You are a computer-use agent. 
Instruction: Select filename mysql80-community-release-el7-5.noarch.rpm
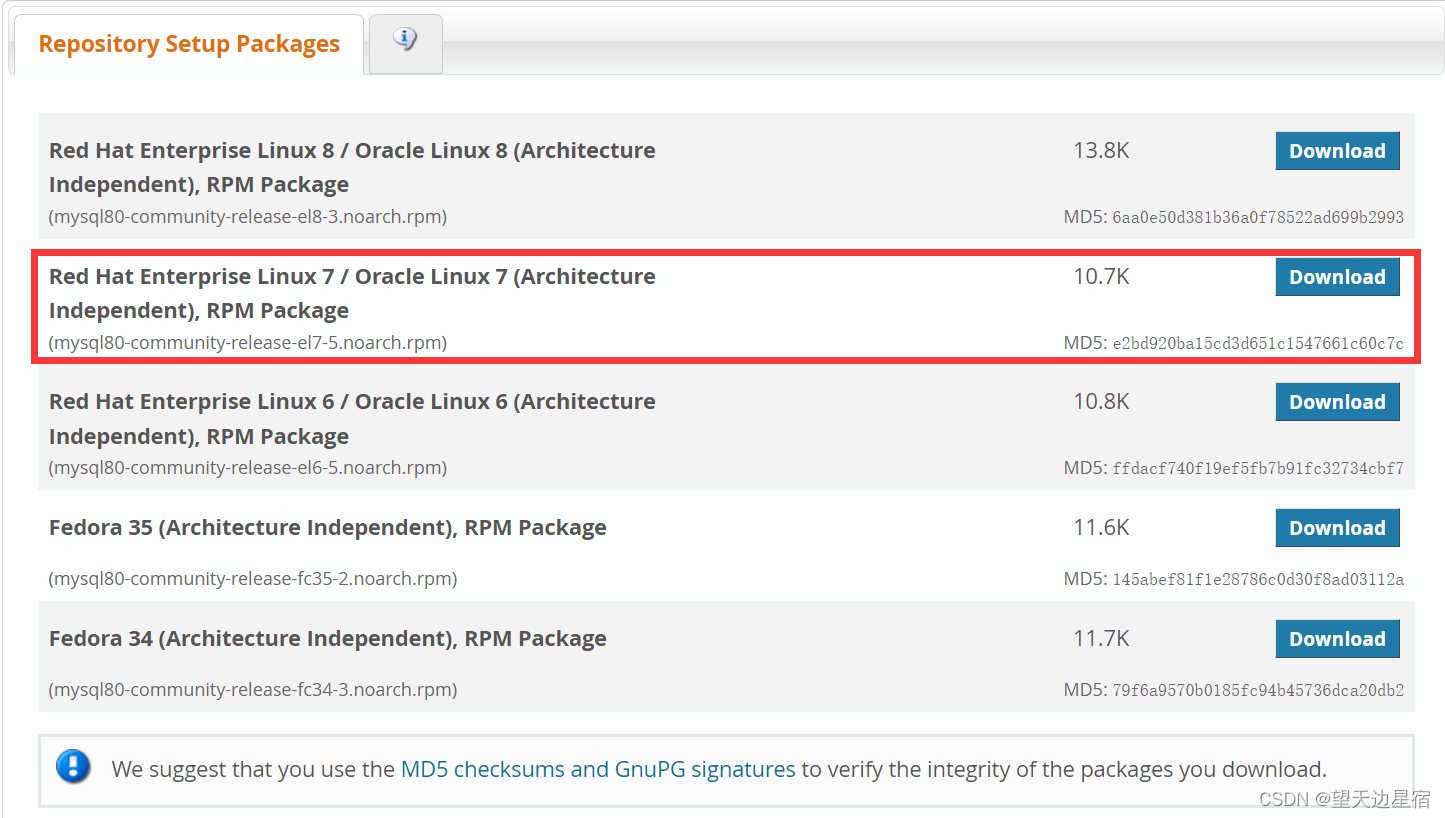[x=248, y=343]
